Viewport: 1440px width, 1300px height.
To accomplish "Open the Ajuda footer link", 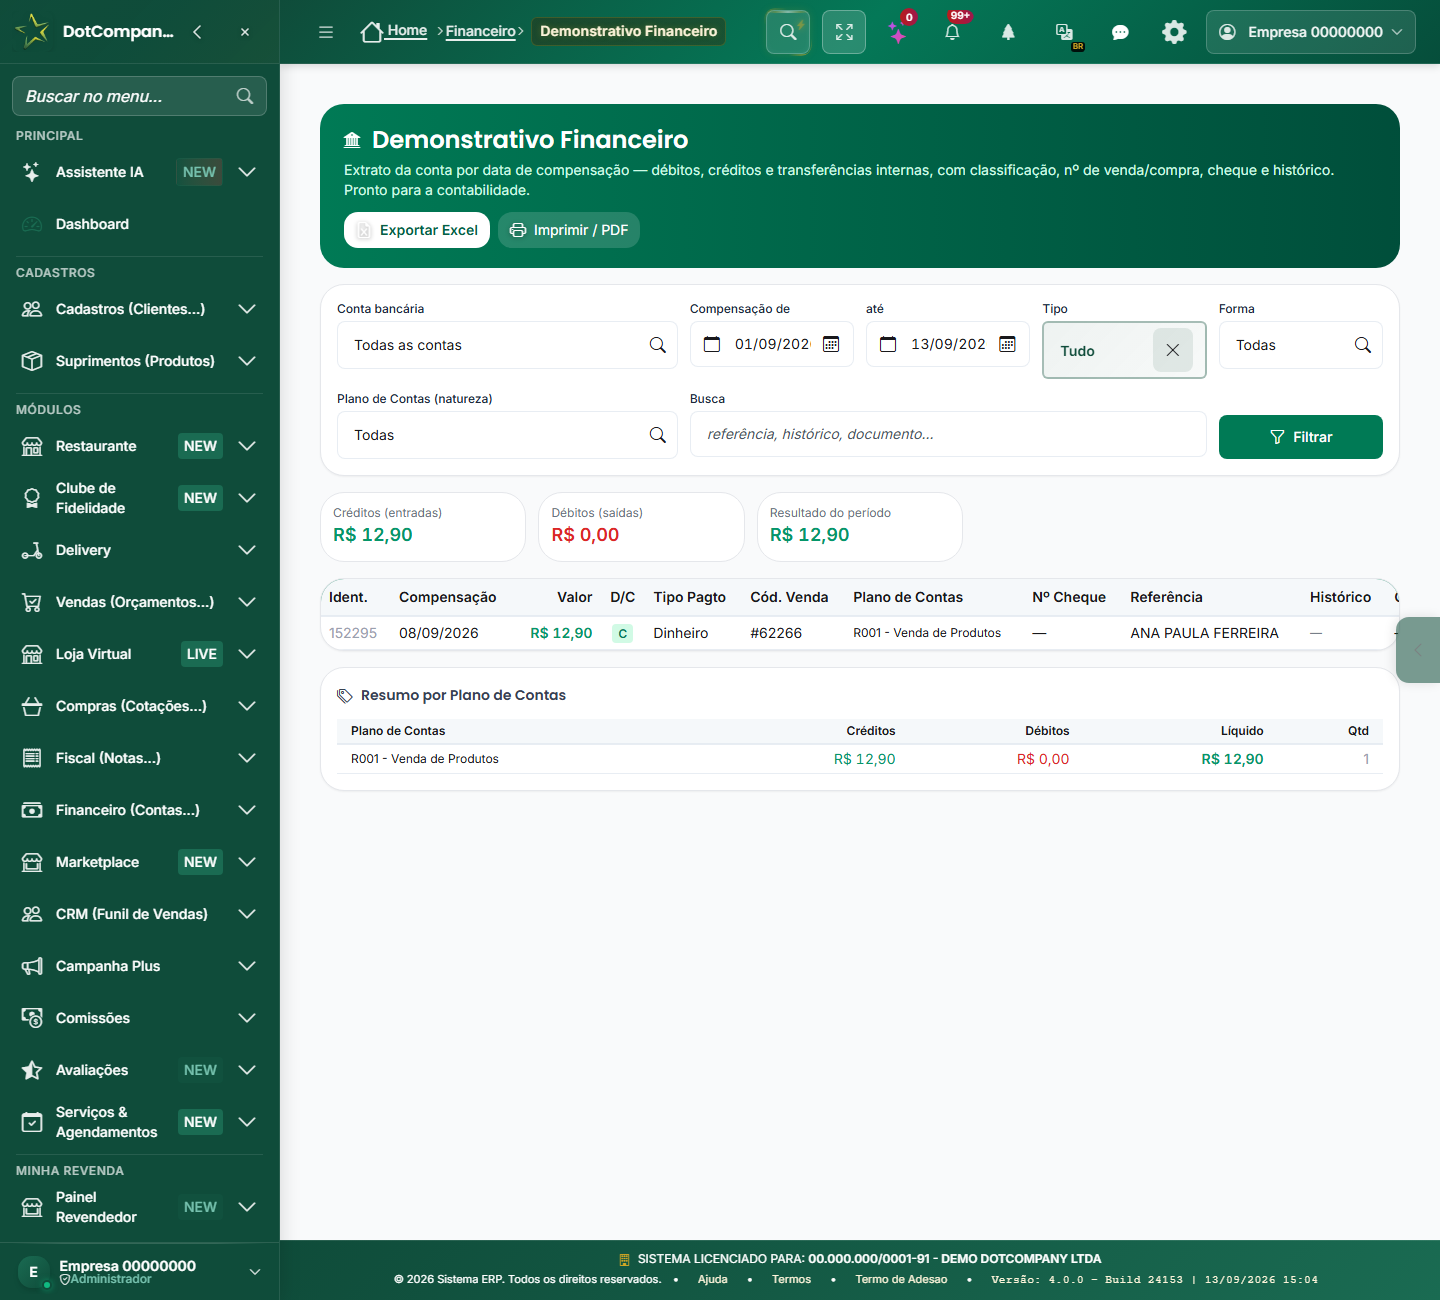I will pyautogui.click(x=712, y=1279).
